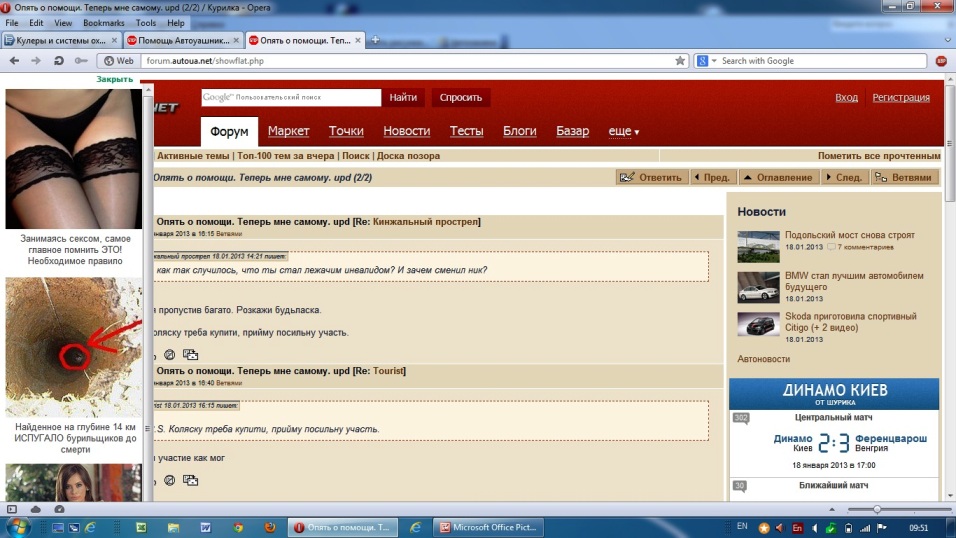Switch view with the 'Ветвями' button

point(904,178)
